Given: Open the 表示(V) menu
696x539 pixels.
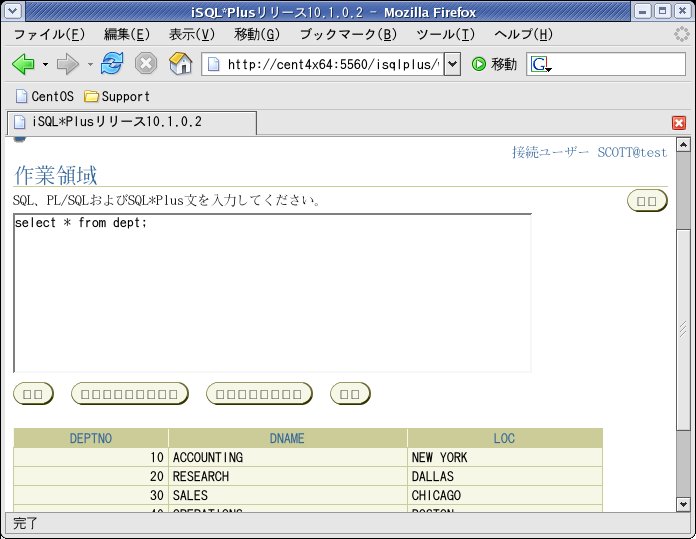Looking at the screenshot, I should tap(192, 34).
